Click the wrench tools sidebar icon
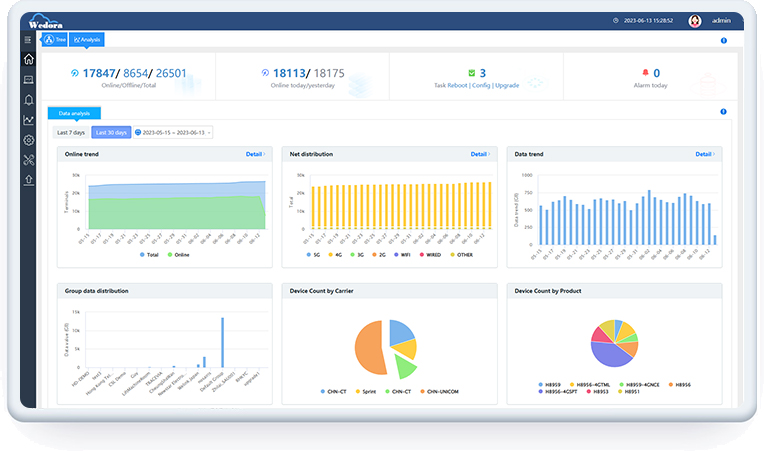764x451 pixels. 28,160
